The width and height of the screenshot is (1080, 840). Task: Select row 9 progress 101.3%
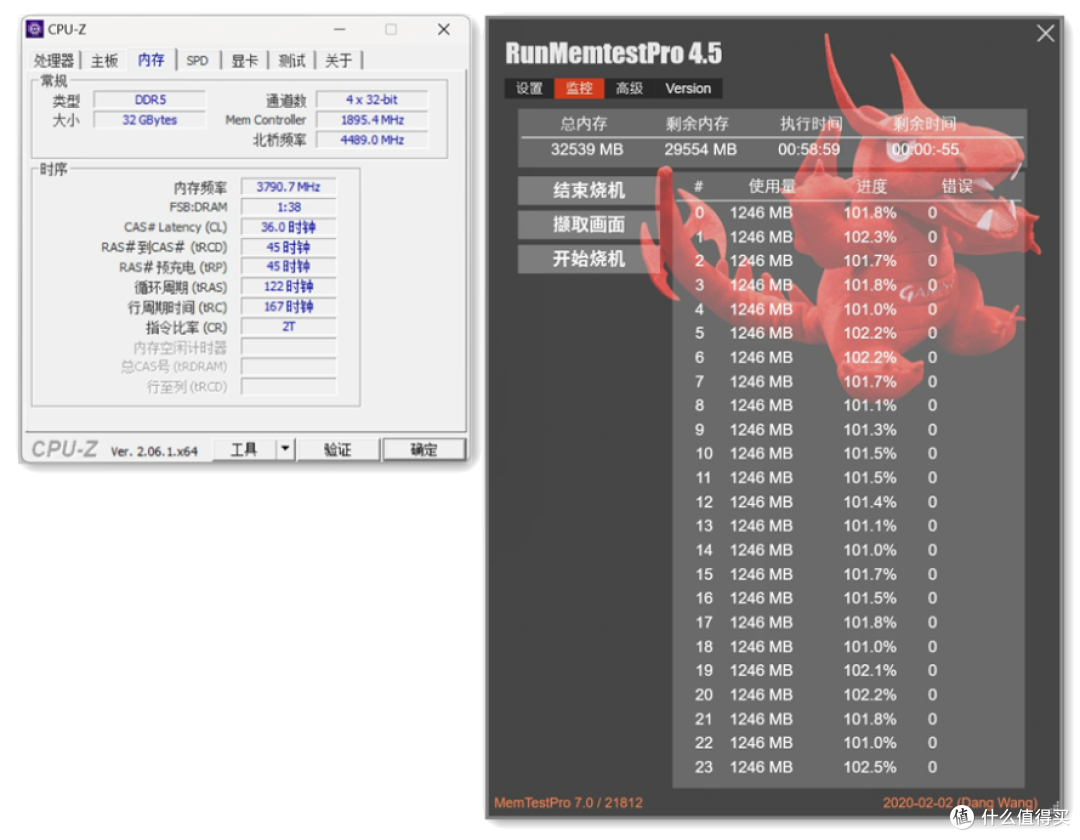tap(870, 430)
